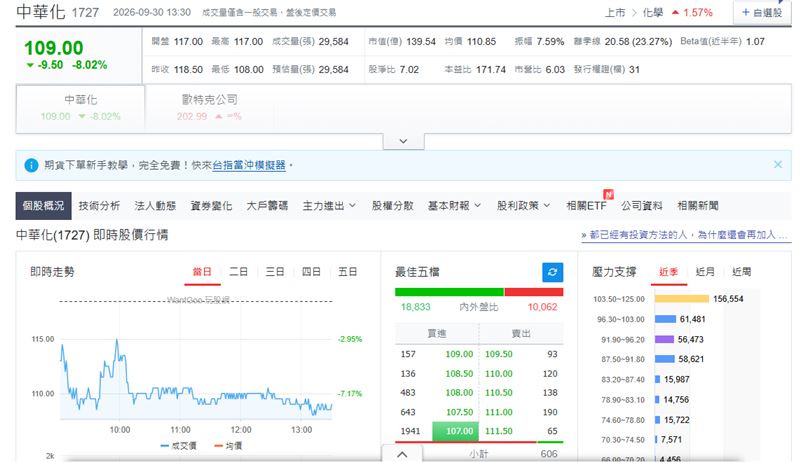Click the 上市 breadcrumb link

615,13
